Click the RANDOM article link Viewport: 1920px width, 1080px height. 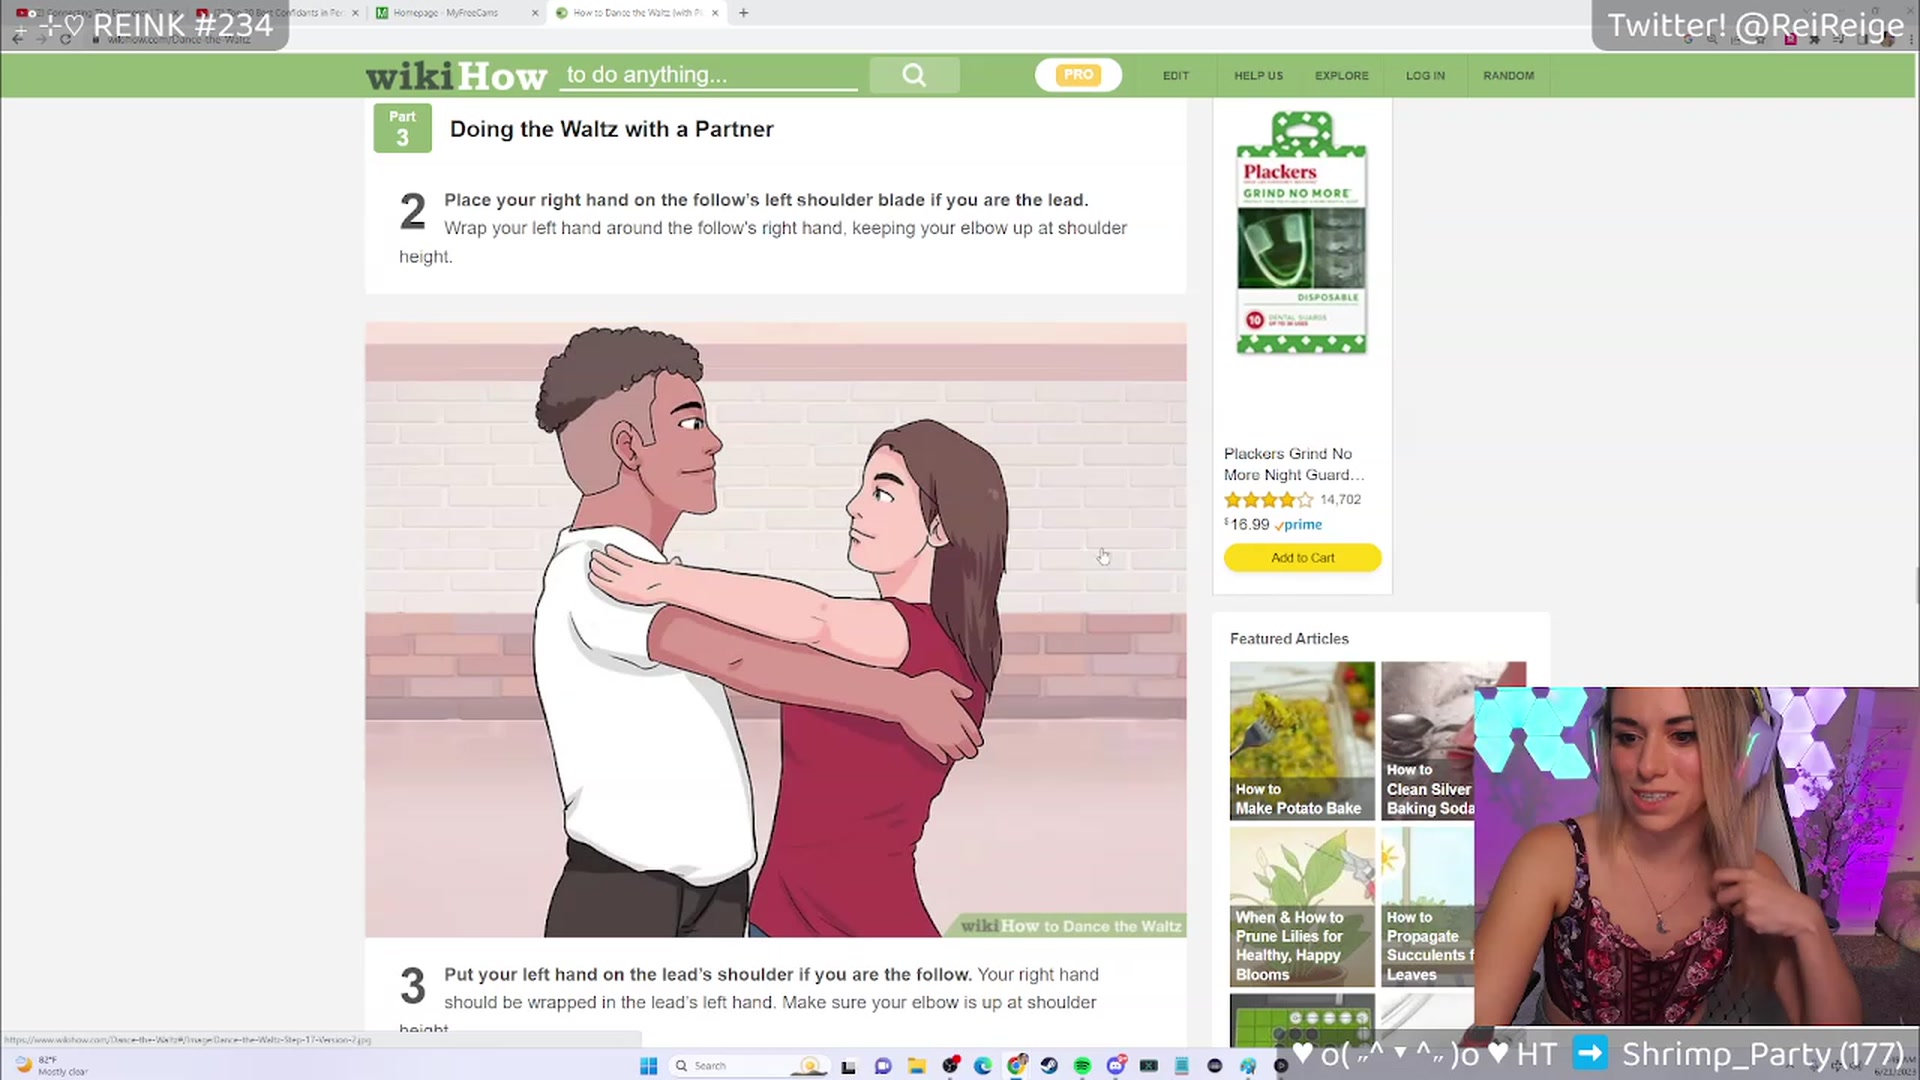1508,76
